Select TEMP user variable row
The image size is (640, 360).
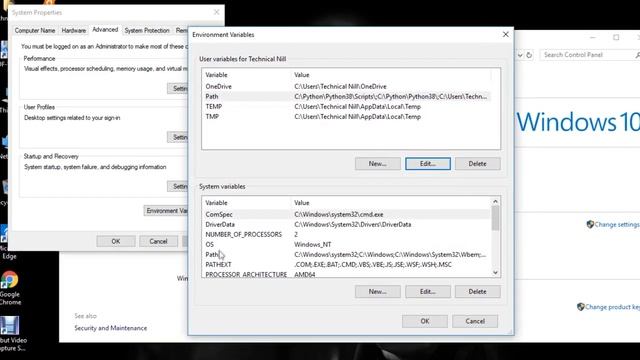tap(347, 107)
